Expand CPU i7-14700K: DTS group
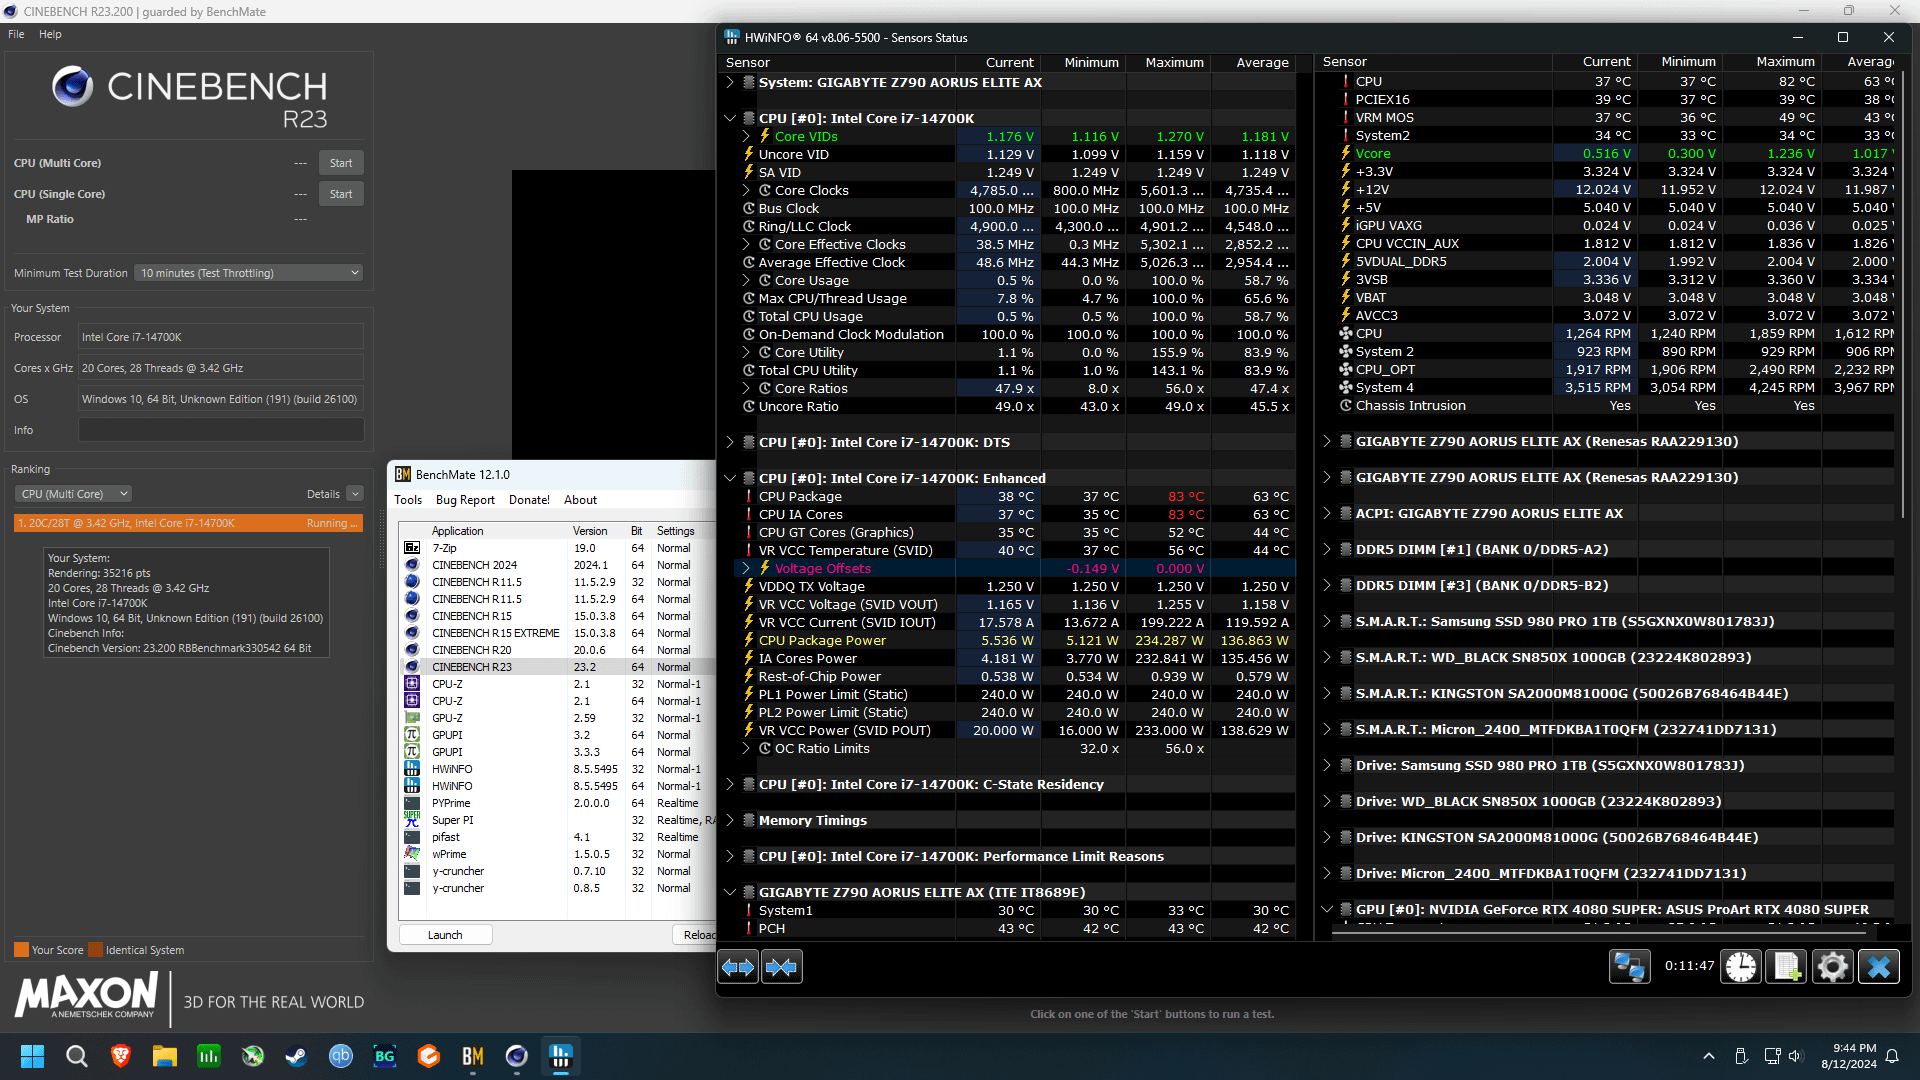The image size is (1920, 1080). click(x=730, y=442)
